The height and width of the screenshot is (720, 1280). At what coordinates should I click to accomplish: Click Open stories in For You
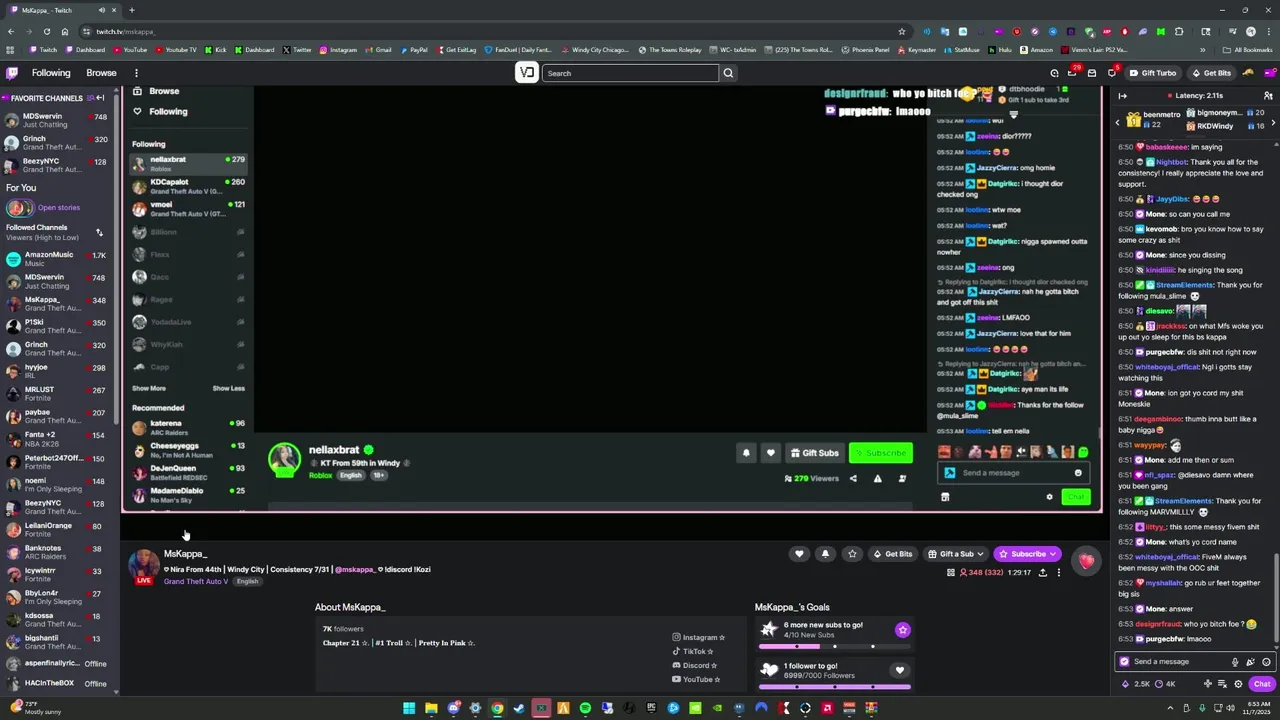[x=59, y=208]
